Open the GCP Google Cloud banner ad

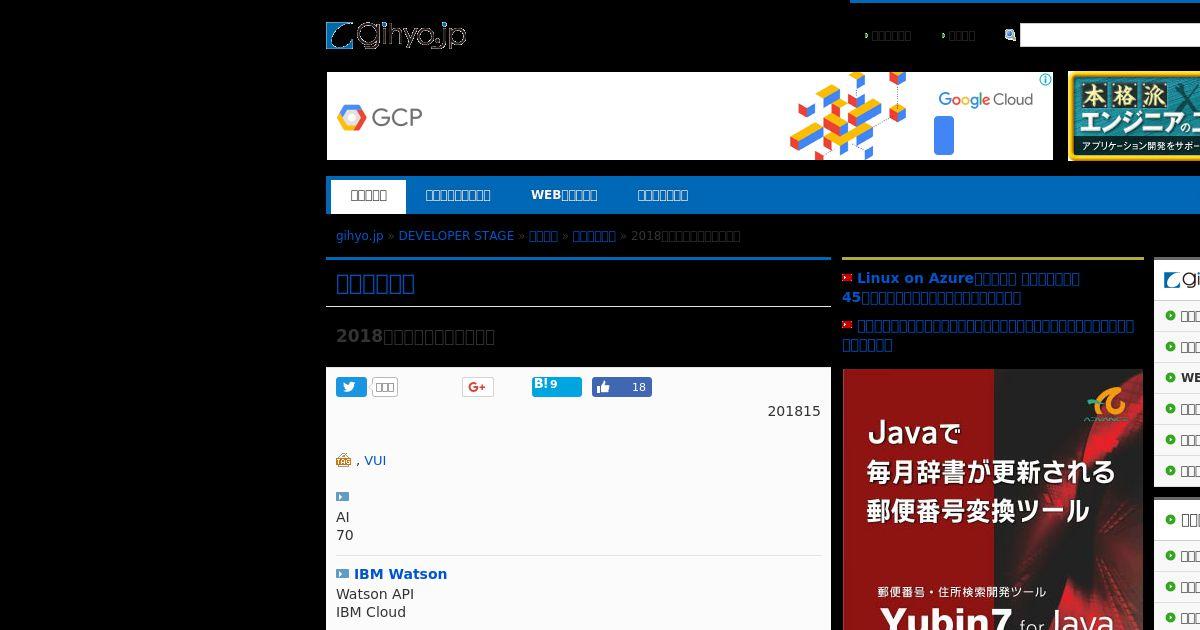pyautogui.click(x=690, y=116)
